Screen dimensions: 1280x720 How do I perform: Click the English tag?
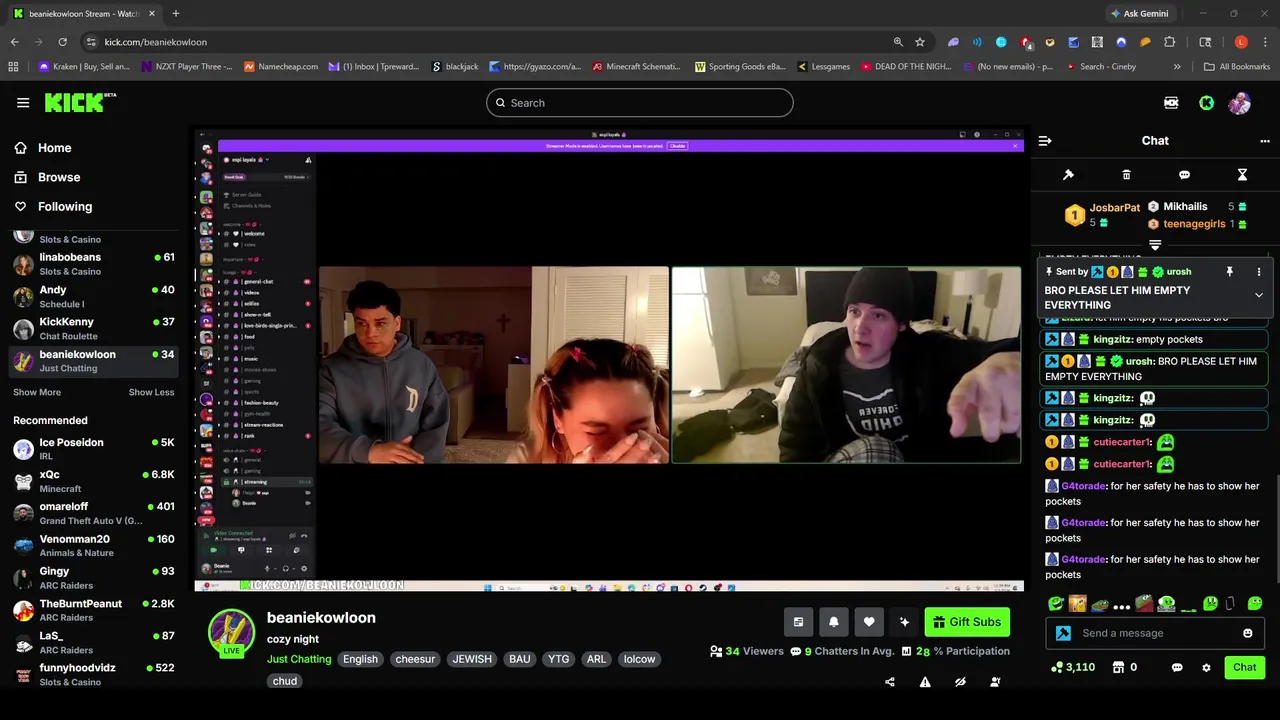pyautogui.click(x=360, y=659)
